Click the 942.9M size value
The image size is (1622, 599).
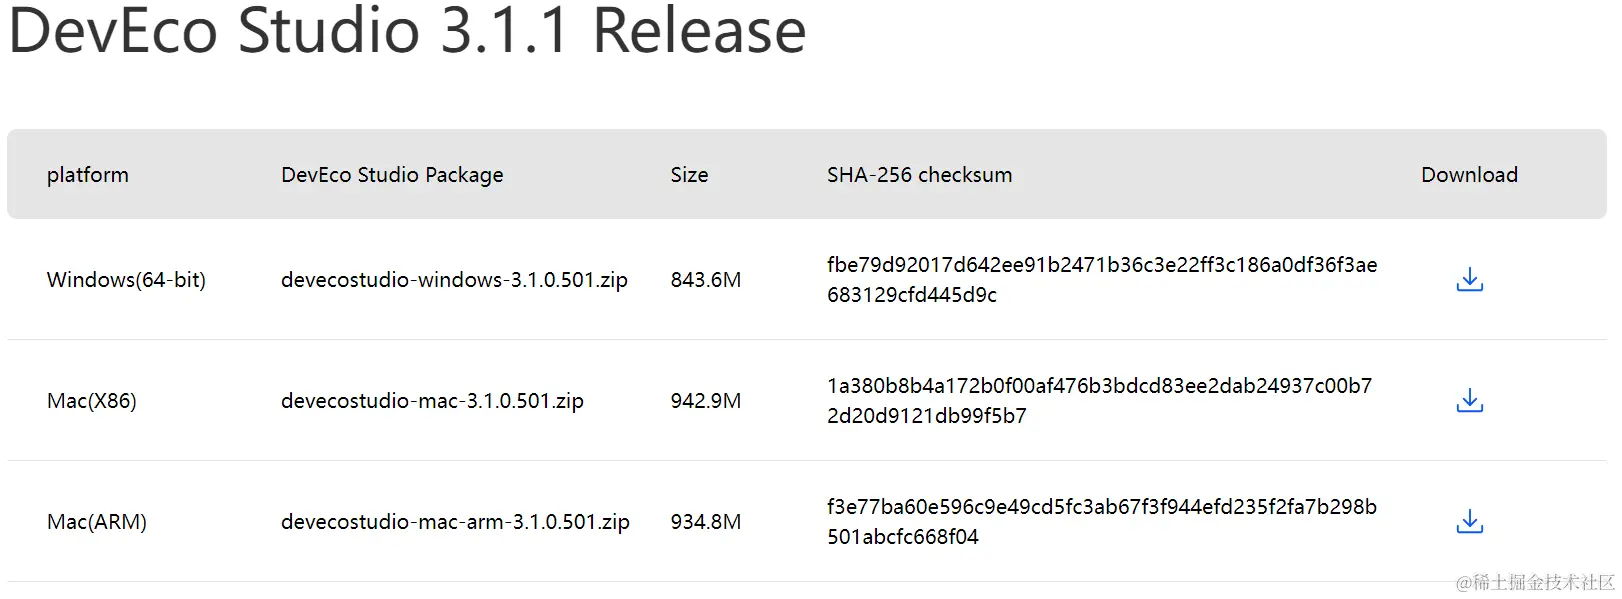(706, 401)
